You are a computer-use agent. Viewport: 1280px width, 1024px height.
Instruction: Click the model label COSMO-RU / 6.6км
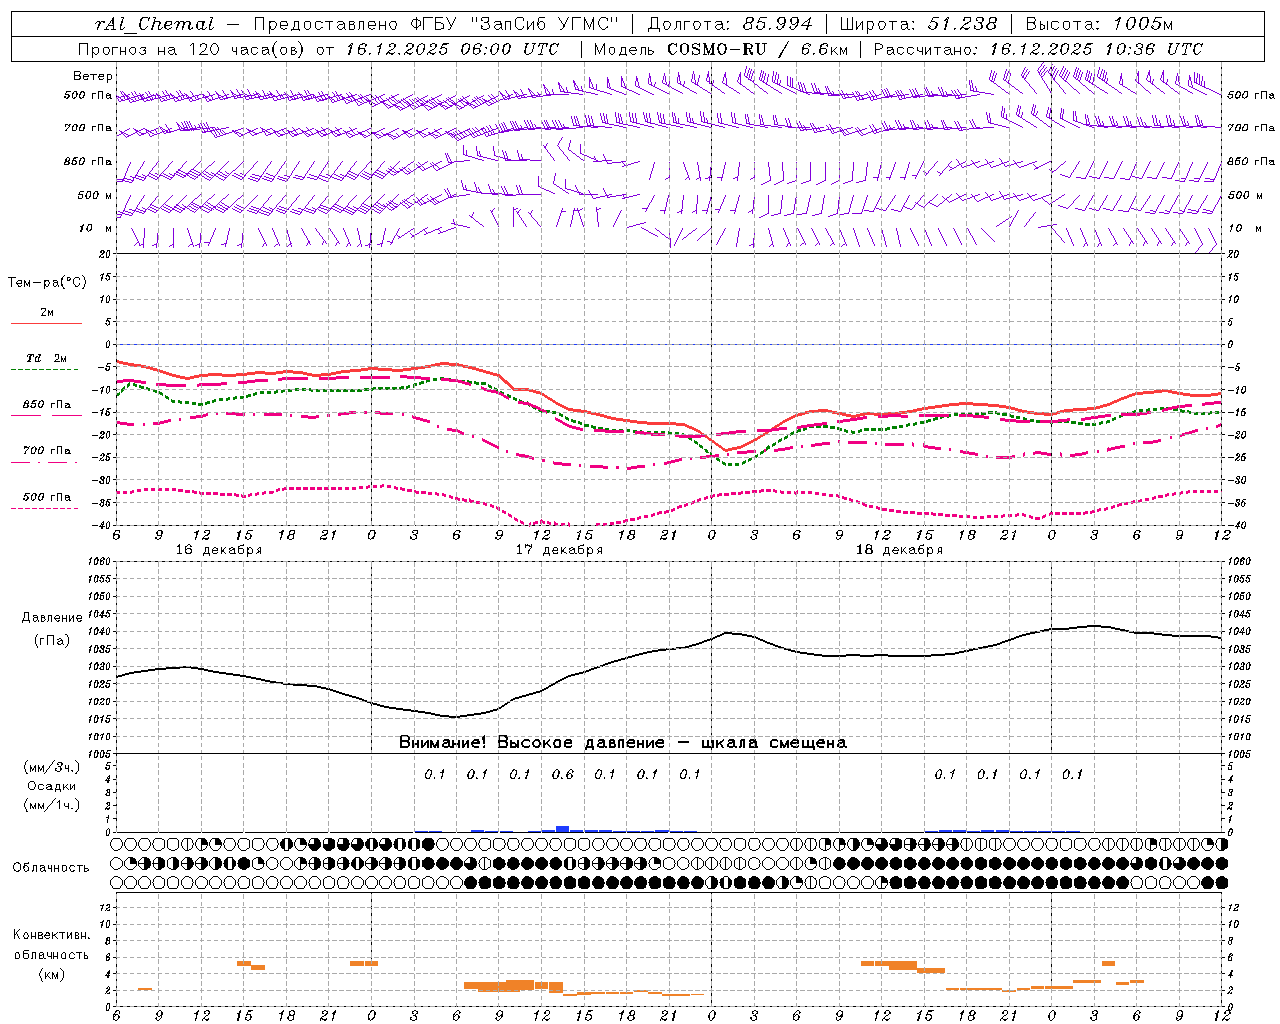pyautogui.click(x=758, y=49)
